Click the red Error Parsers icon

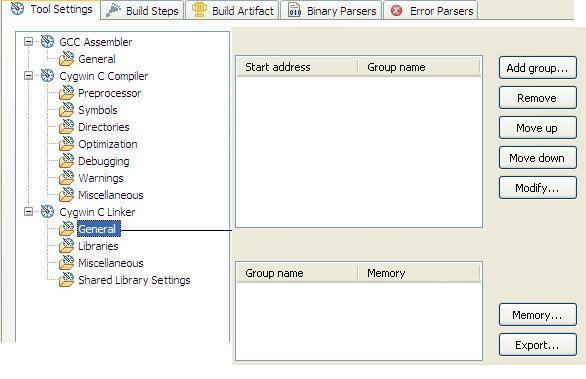[x=396, y=10]
